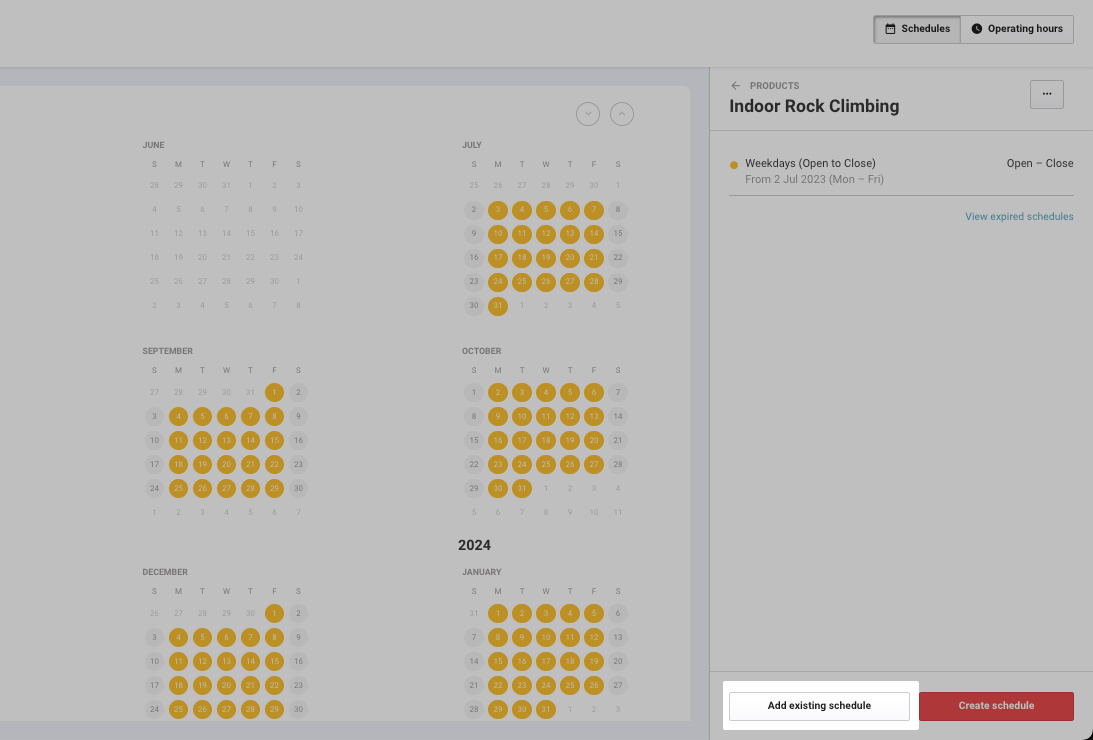The width and height of the screenshot is (1093, 740).
Task: Click the circled up-chevron above the calendar
Action: coord(622,114)
